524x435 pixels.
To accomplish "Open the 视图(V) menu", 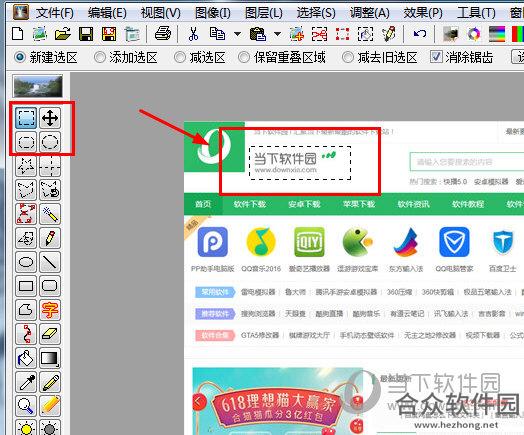I will 160,13.
